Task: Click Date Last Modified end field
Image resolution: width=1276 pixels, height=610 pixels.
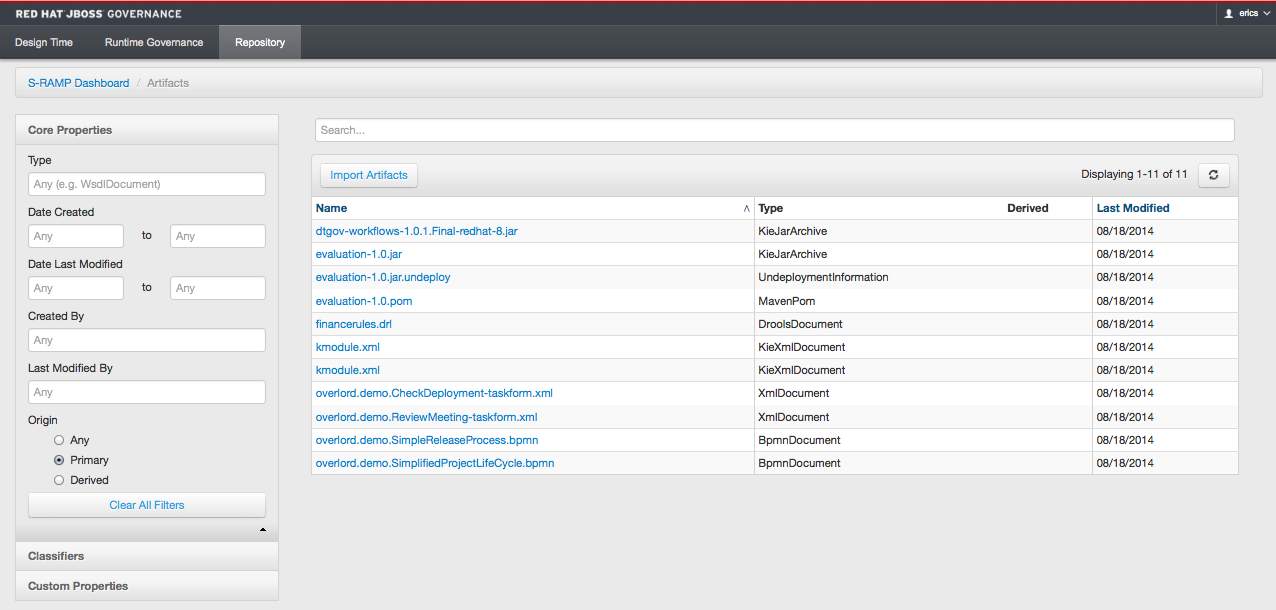Action: coord(218,288)
